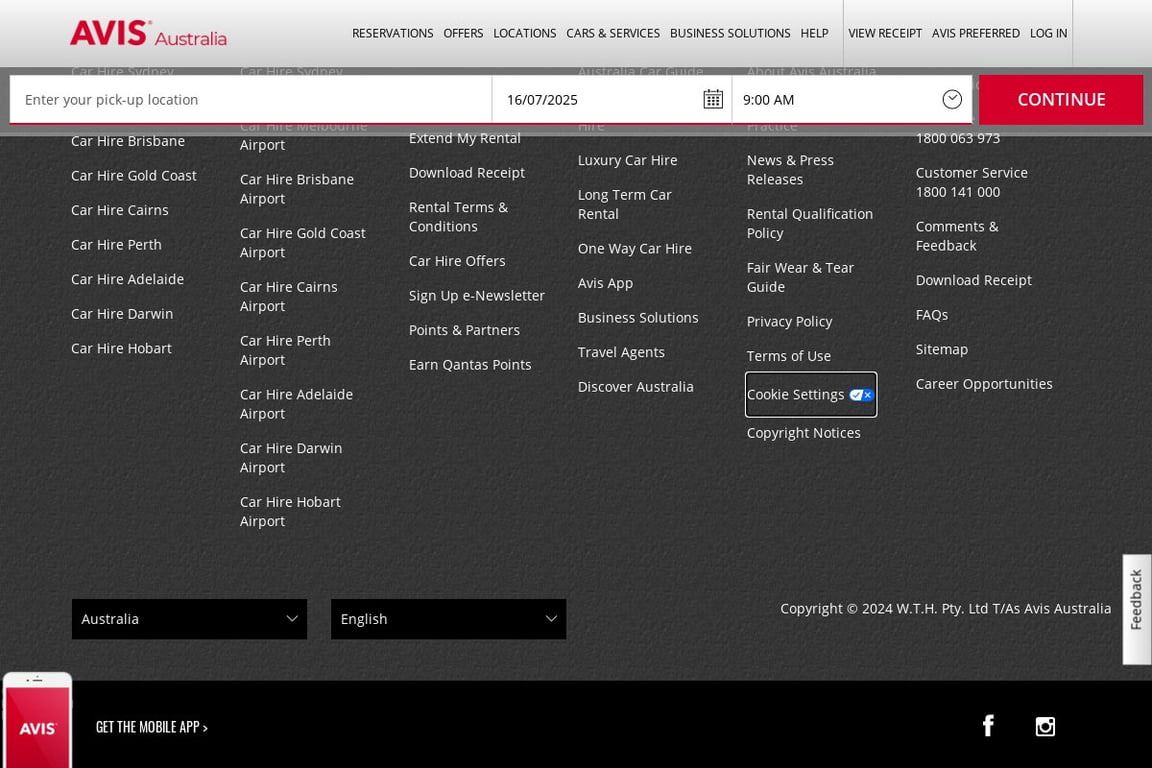Open Car Hire Adelaide link
1152x768 pixels.
pyautogui.click(x=128, y=279)
